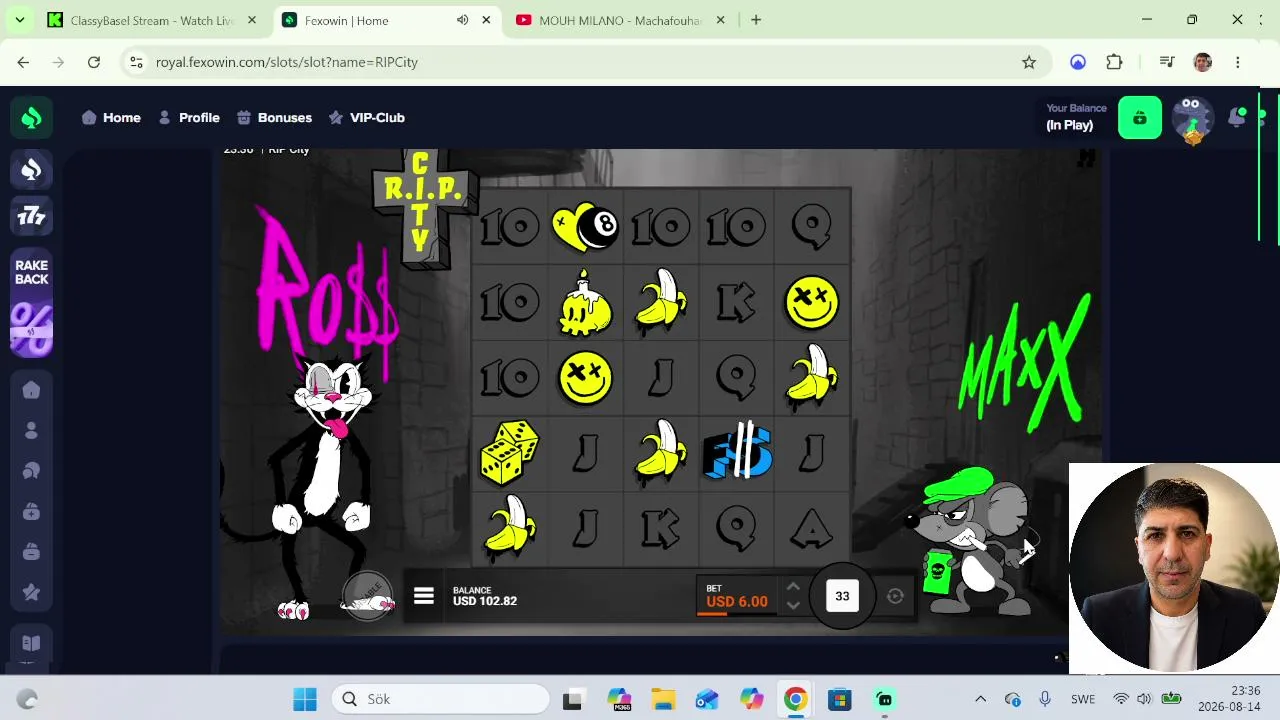Open the Rake Back promotion banner
The image size is (1280, 720).
pos(31,303)
